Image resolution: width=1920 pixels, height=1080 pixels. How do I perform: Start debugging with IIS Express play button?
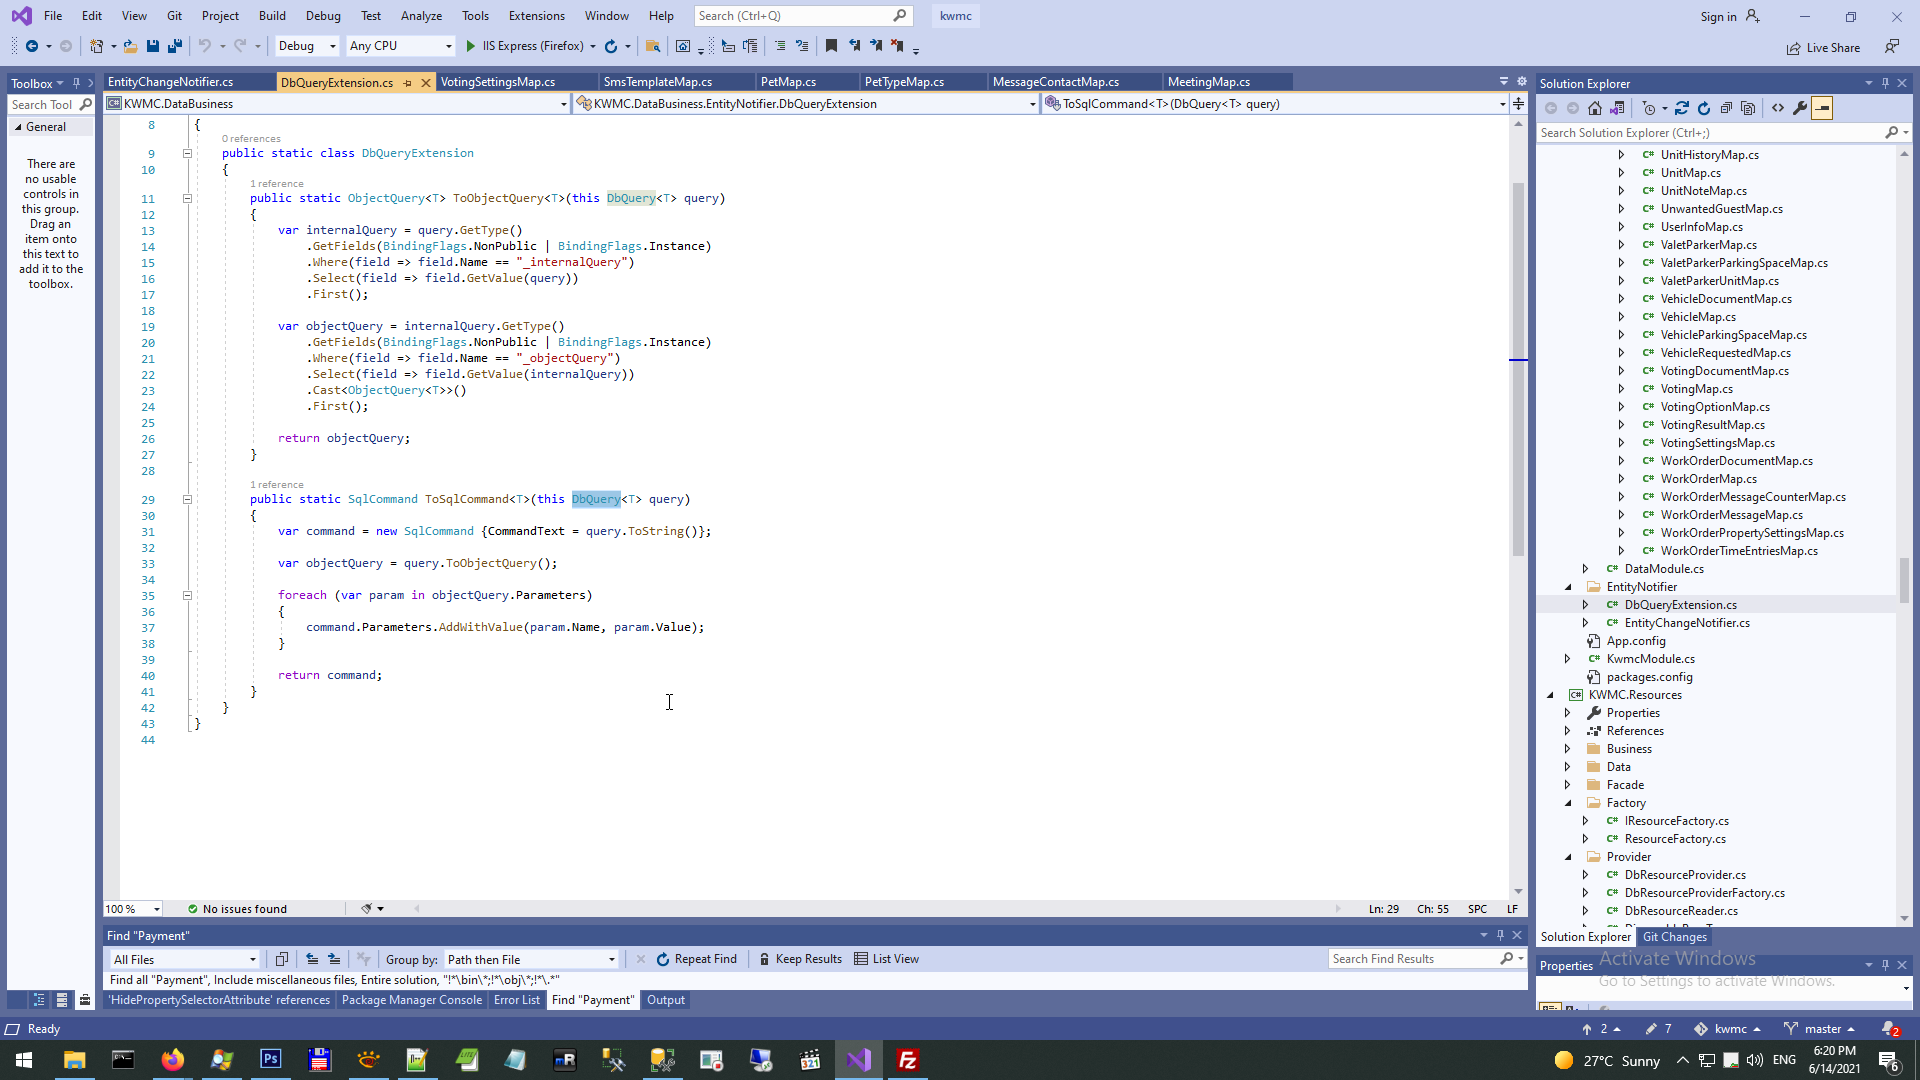(x=470, y=46)
